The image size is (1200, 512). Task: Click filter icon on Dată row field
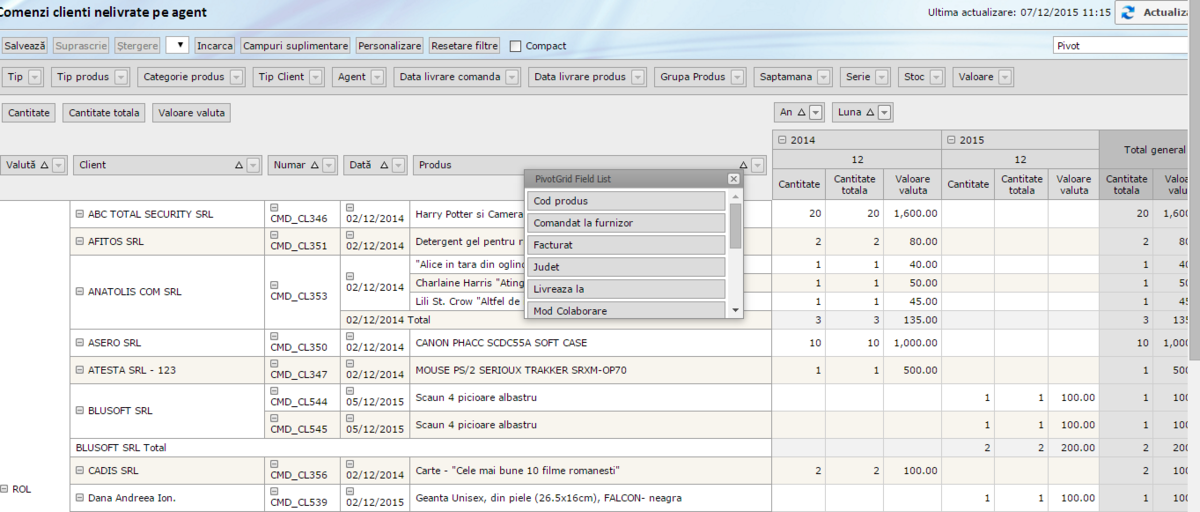[x=399, y=165]
